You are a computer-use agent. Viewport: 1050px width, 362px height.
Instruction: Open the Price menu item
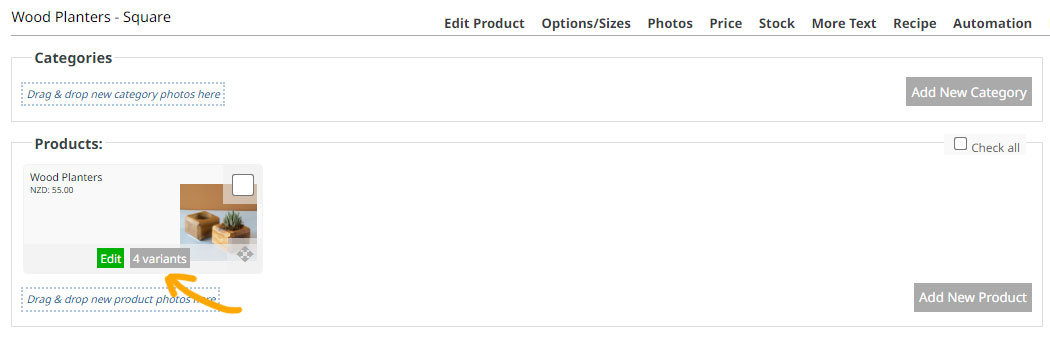click(x=726, y=23)
